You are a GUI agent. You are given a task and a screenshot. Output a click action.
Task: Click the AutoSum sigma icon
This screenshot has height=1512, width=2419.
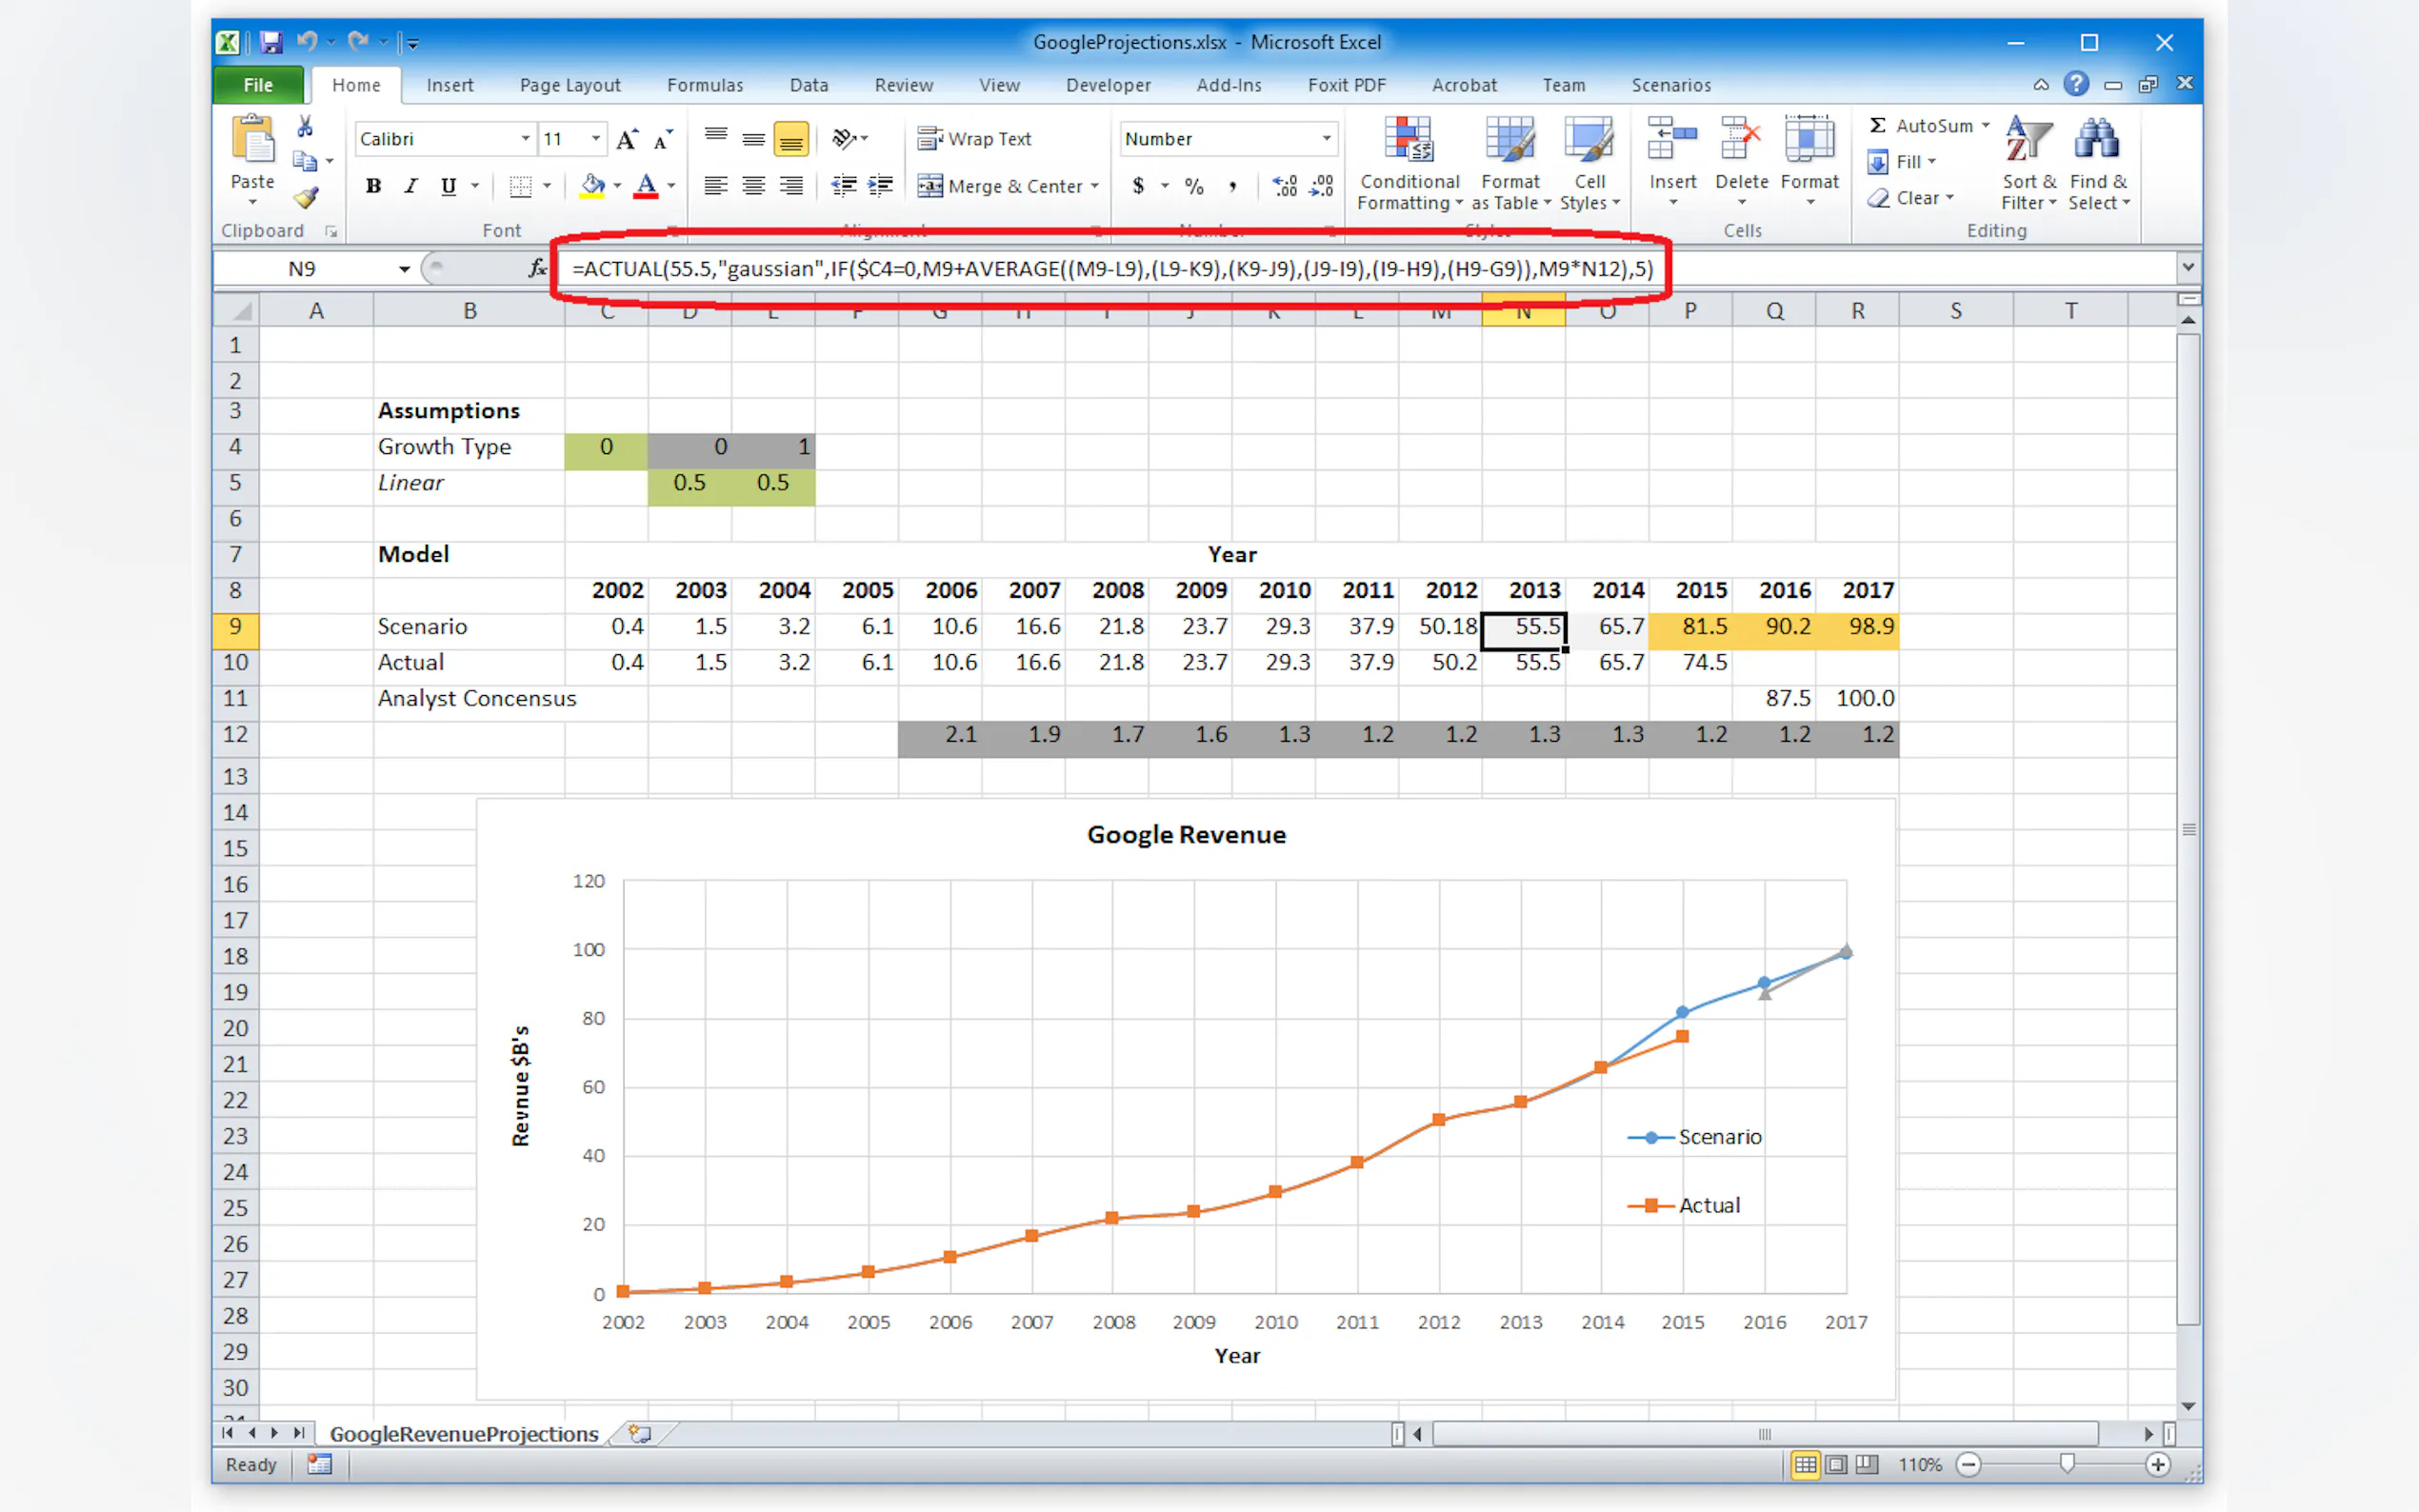tap(1878, 125)
